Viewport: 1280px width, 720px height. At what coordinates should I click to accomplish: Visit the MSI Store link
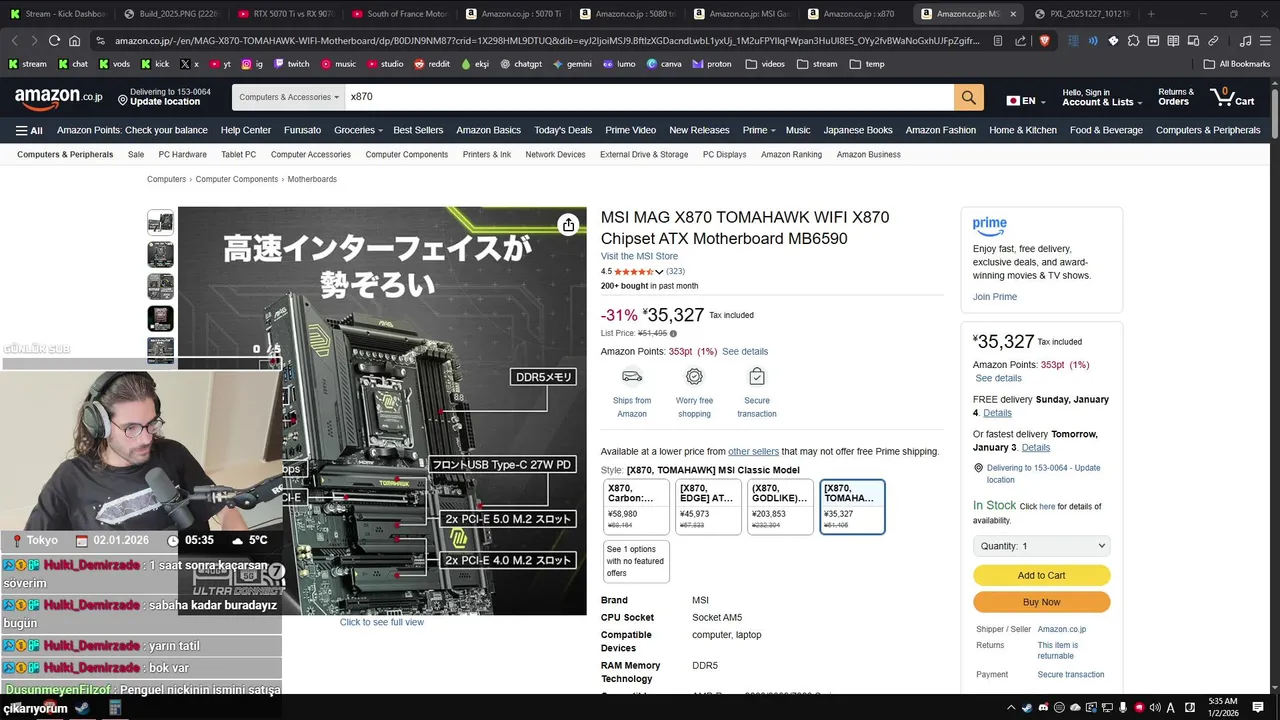639,256
